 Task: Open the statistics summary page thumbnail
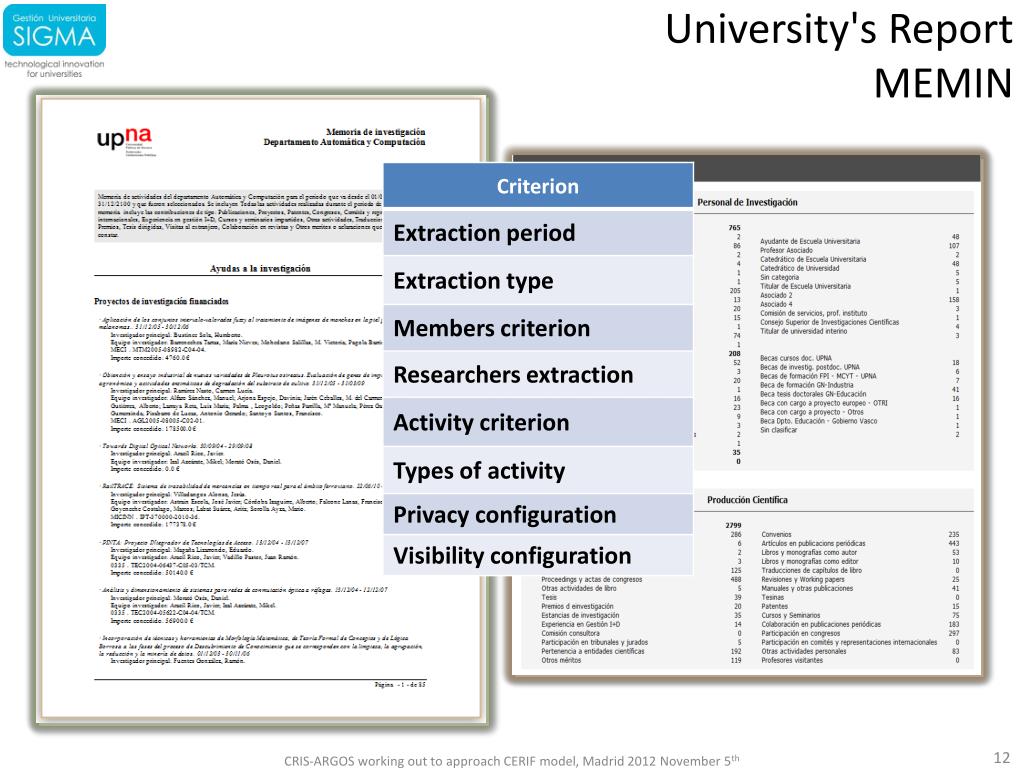coord(746,415)
